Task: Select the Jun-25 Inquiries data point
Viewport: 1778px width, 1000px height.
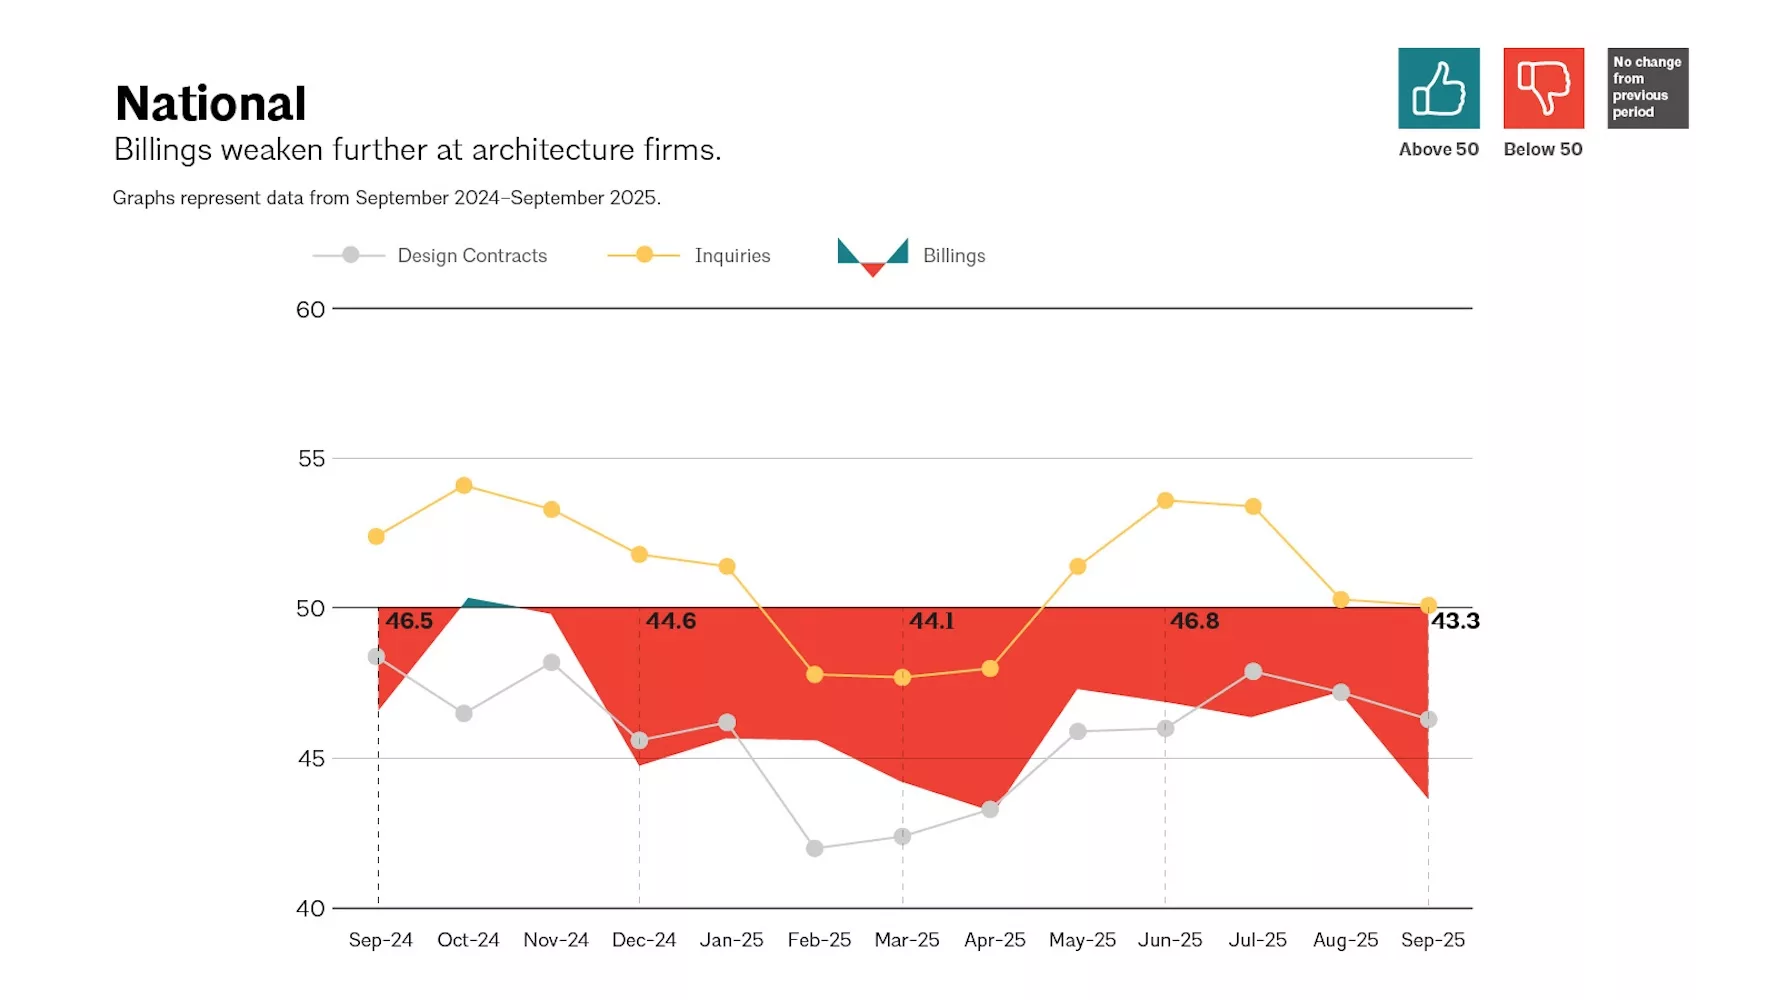Action: (x=1165, y=500)
